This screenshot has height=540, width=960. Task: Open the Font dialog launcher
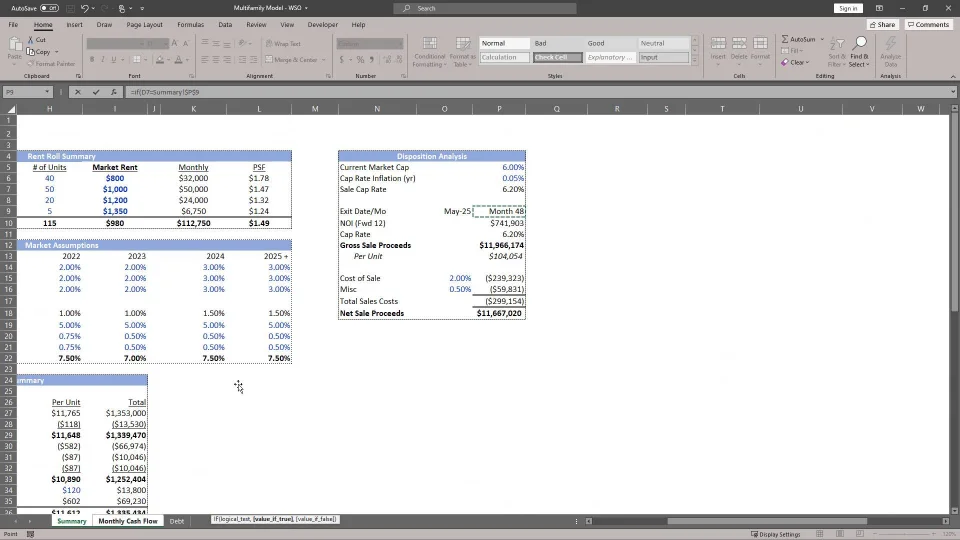192,76
